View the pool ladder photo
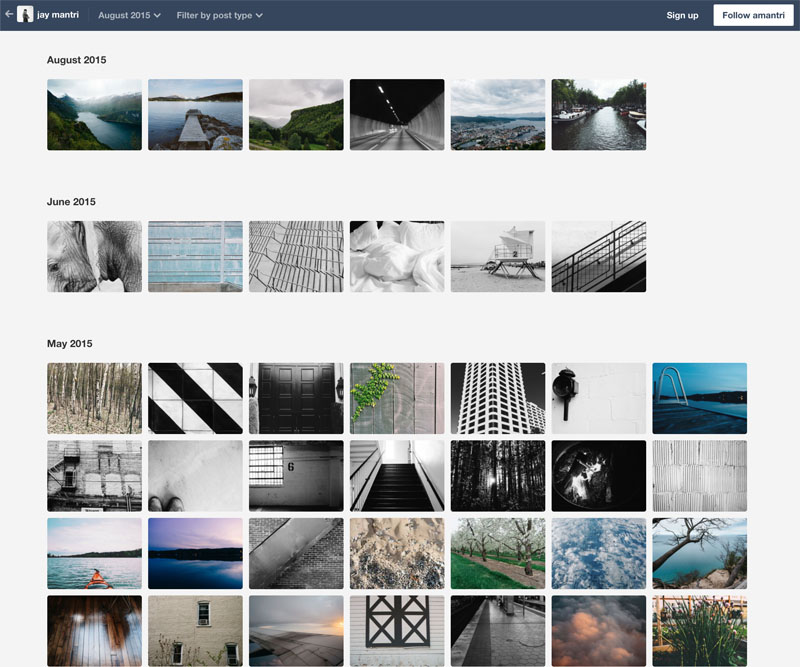 (x=699, y=398)
